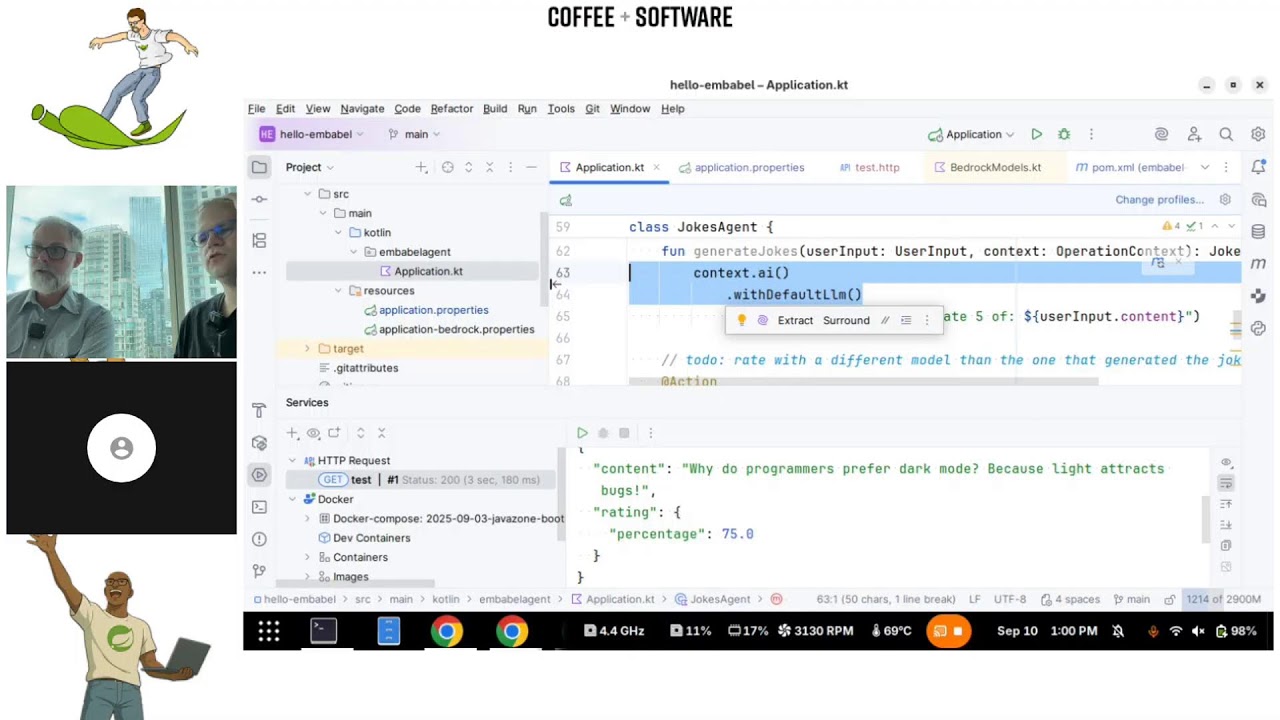Open the Problems tool window icon
This screenshot has height=720, width=1280.
[x=259, y=539]
